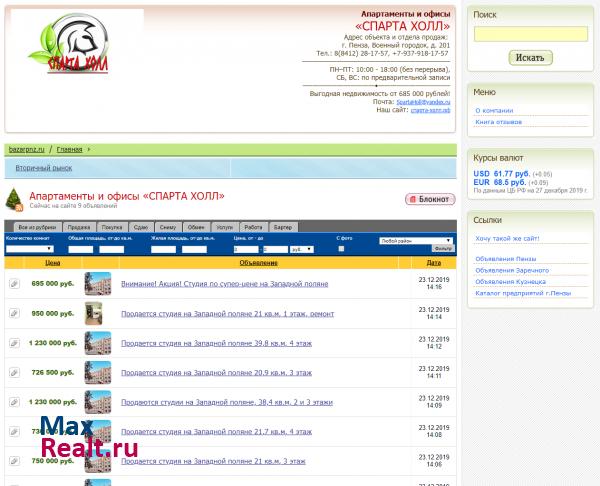Image resolution: width=600 pixels, height=486 pixels.
Task: Open the interior thumbnail of the 950 000 руб. listing
Action: 94,313
